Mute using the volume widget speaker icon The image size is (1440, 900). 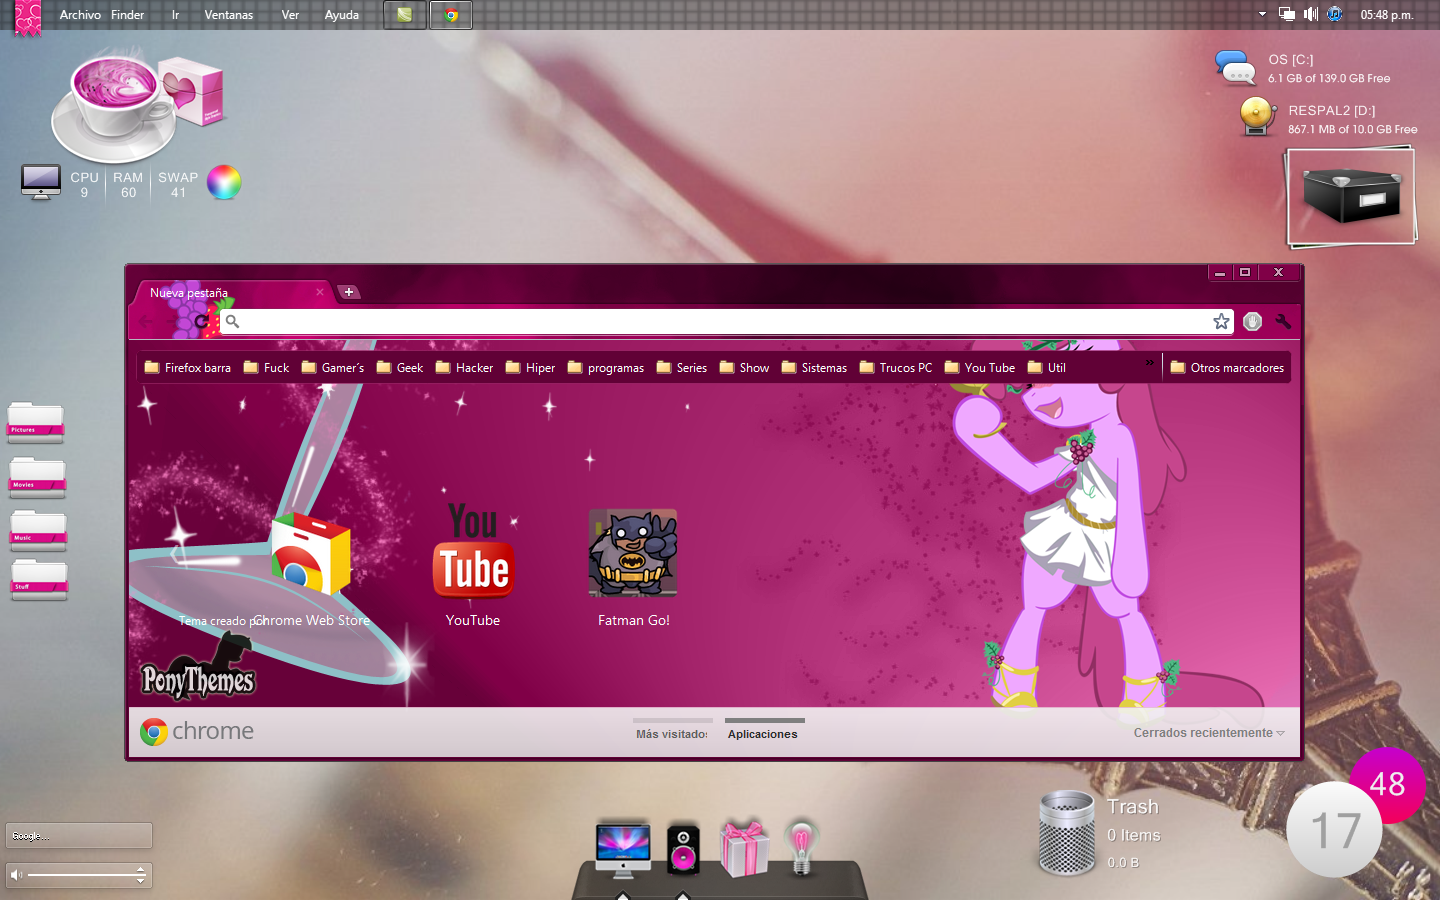coord(16,875)
